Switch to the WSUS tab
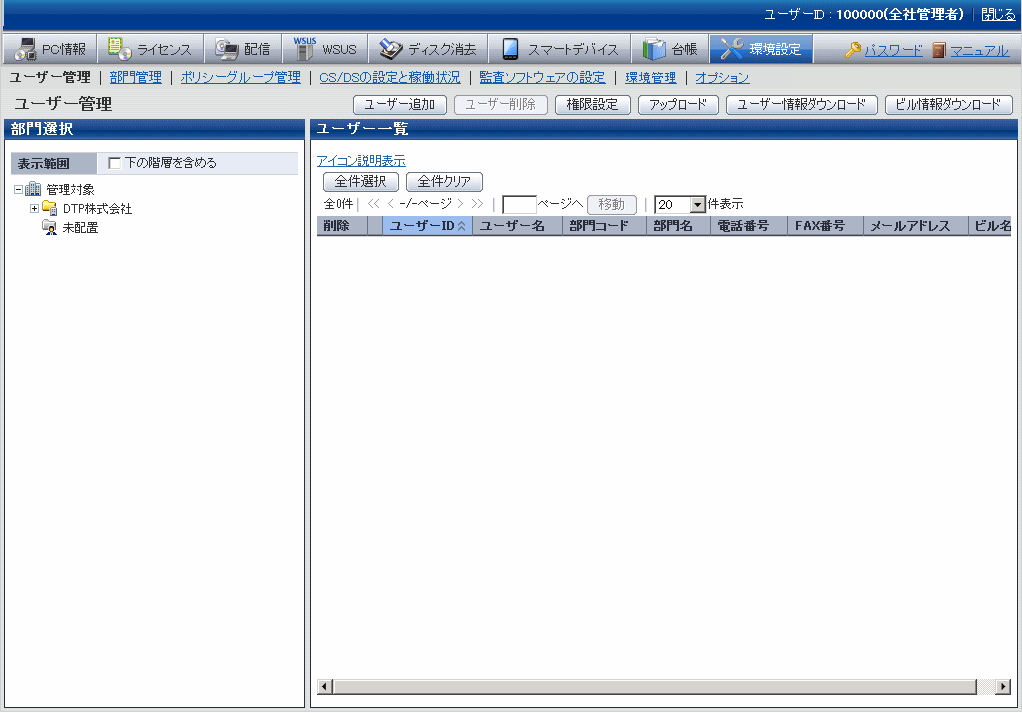The image size is (1022, 713). point(325,49)
